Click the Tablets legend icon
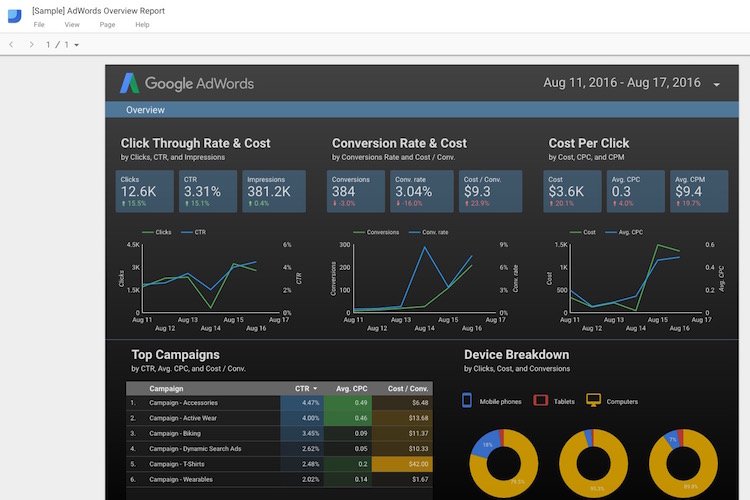The height and width of the screenshot is (500, 750). [x=540, y=400]
